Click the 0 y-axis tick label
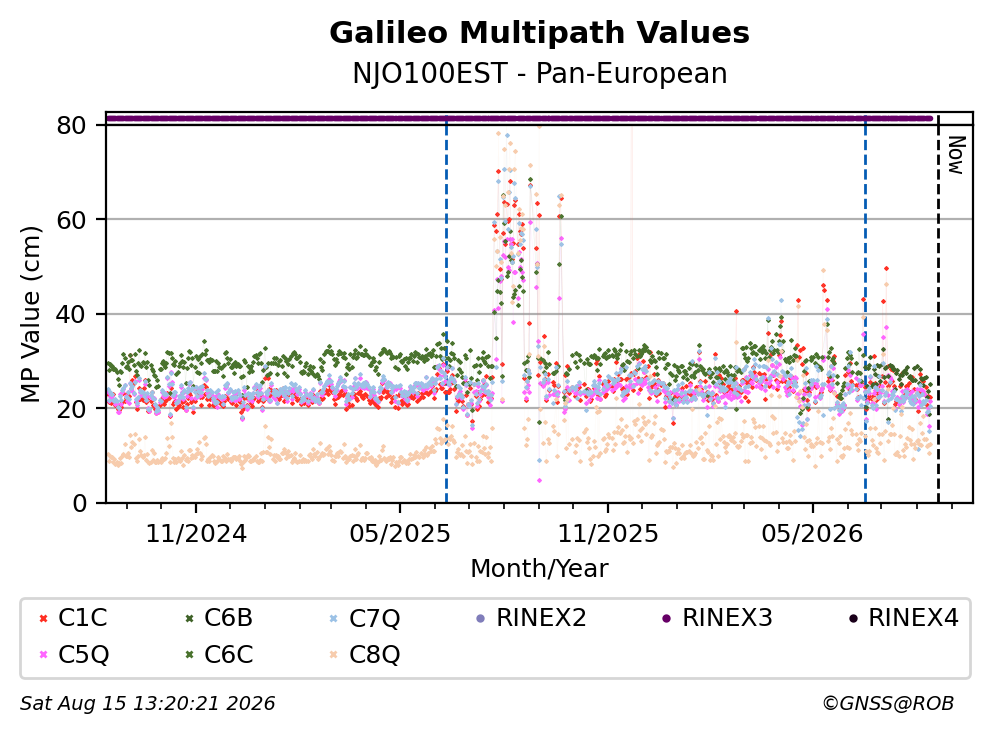The width and height of the screenshot is (992, 734). [80, 504]
